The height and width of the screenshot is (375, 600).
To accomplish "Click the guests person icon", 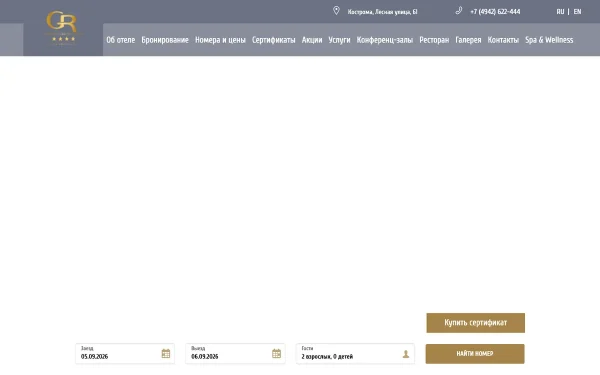I will [x=406, y=354].
